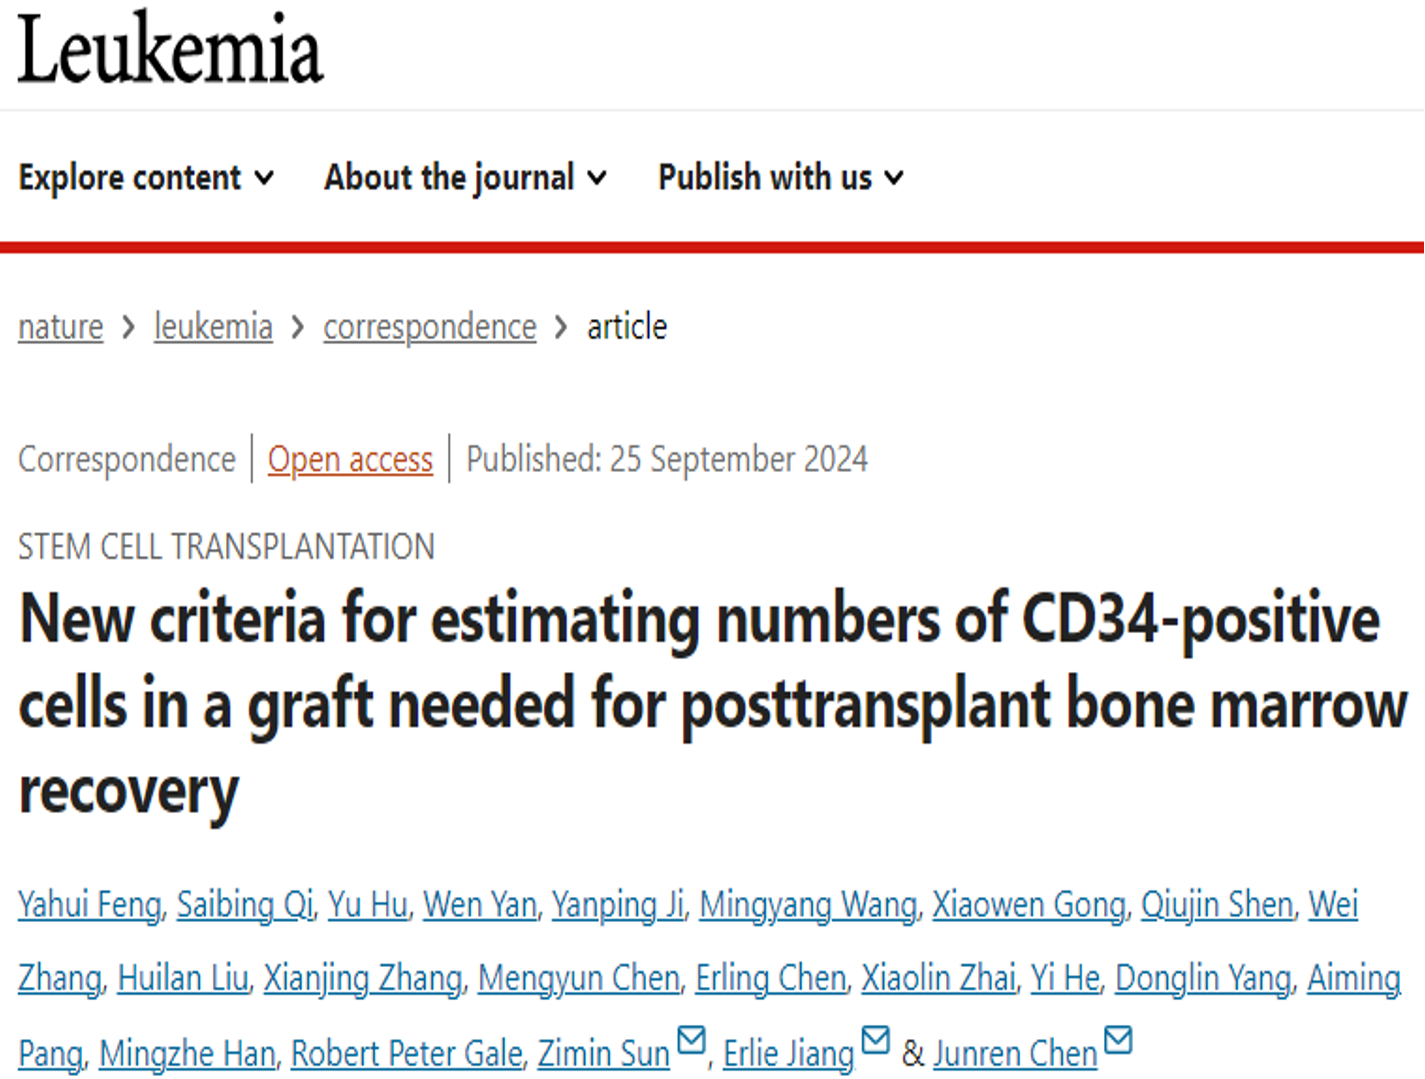This screenshot has width=1425, height=1079.
Task: Select author Donglin Yang
Action: pyautogui.click(x=1203, y=978)
